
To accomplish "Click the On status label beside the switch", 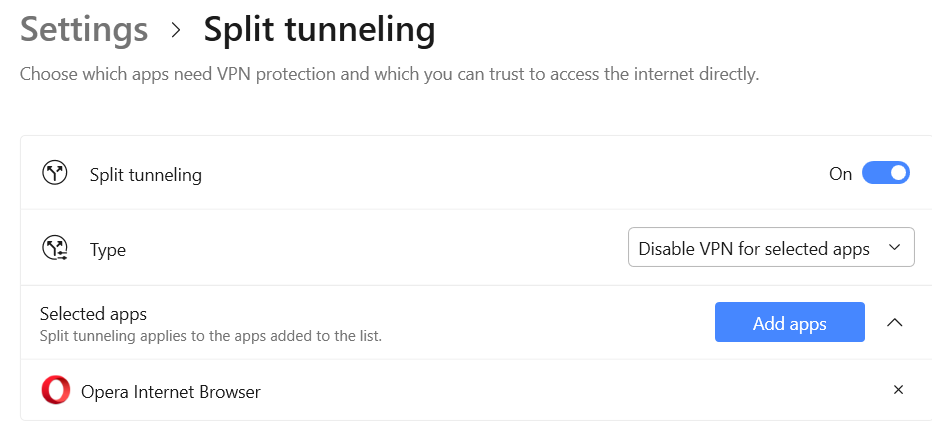I will coord(840,174).
